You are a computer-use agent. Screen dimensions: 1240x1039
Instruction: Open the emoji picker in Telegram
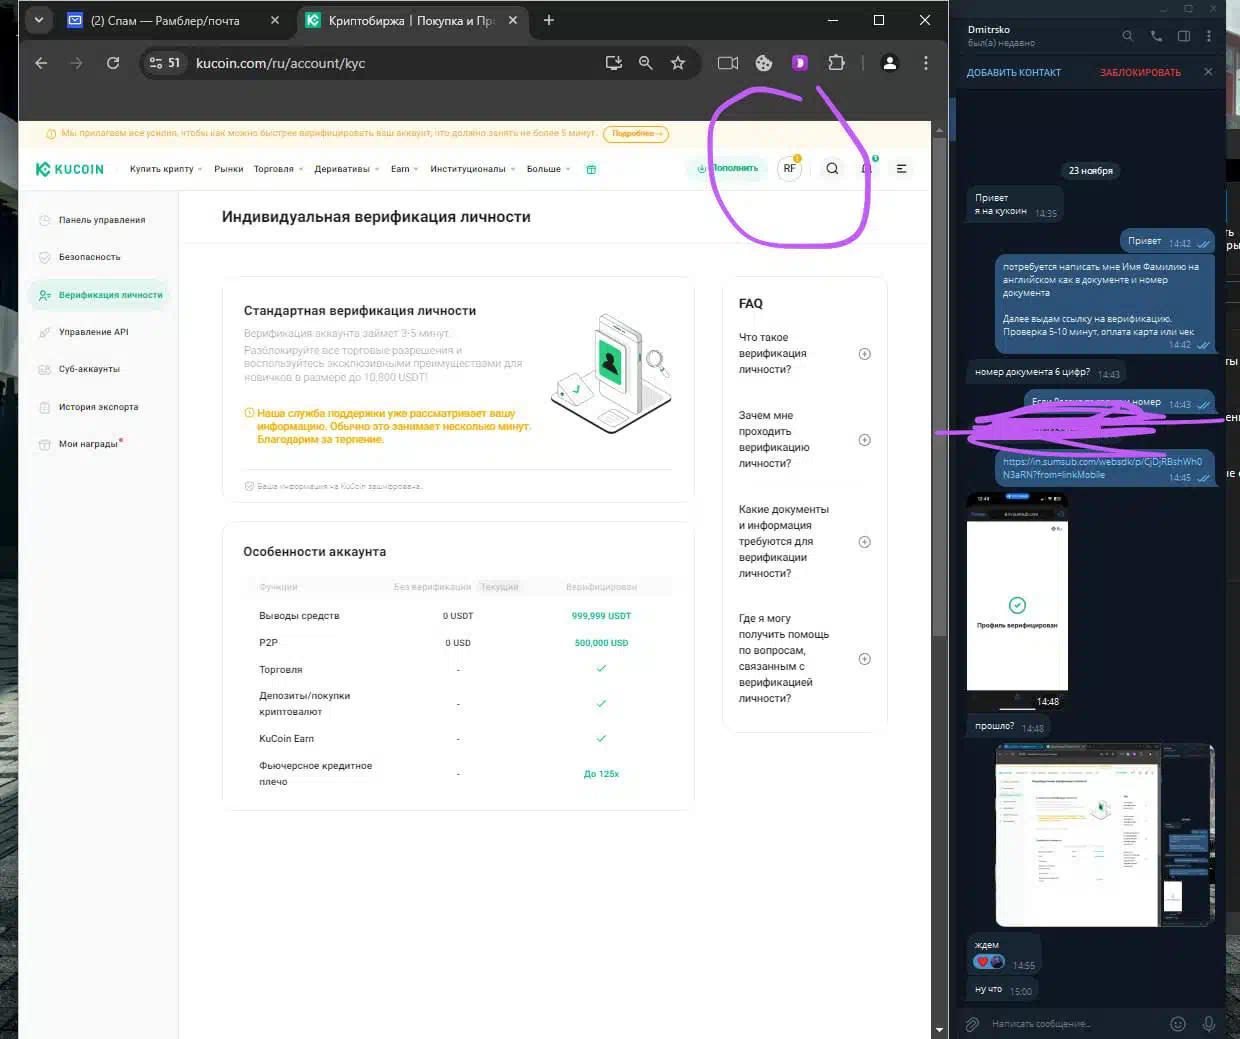(1178, 1023)
